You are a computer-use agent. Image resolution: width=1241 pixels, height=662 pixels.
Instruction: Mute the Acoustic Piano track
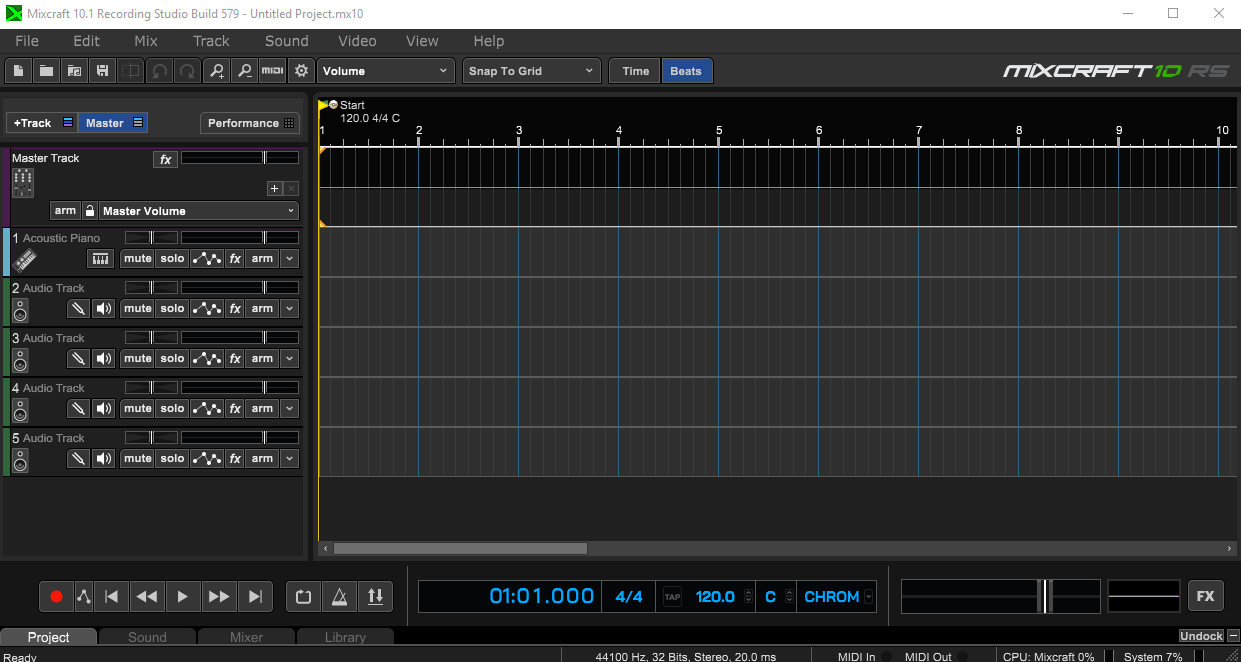point(137,259)
